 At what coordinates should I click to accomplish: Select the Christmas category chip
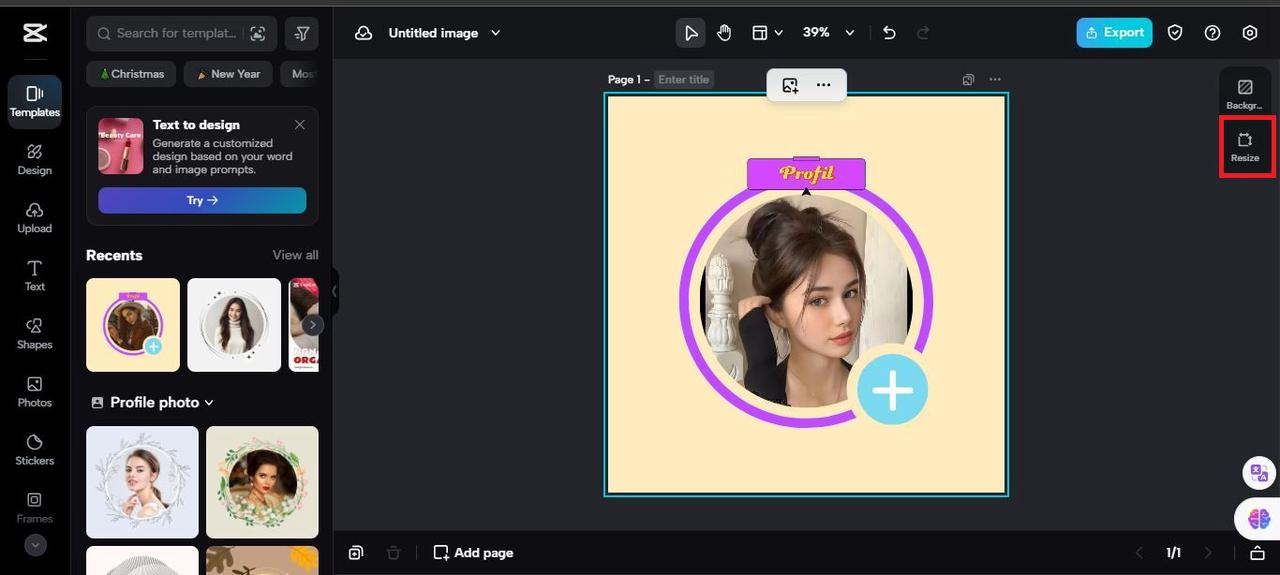point(132,74)
